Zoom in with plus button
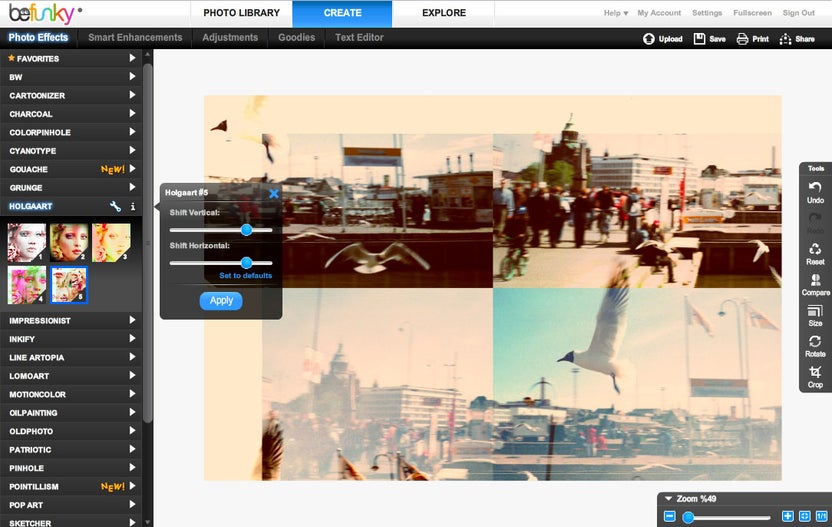This screenshot has width=832, height=527. [x=788, y=516]
